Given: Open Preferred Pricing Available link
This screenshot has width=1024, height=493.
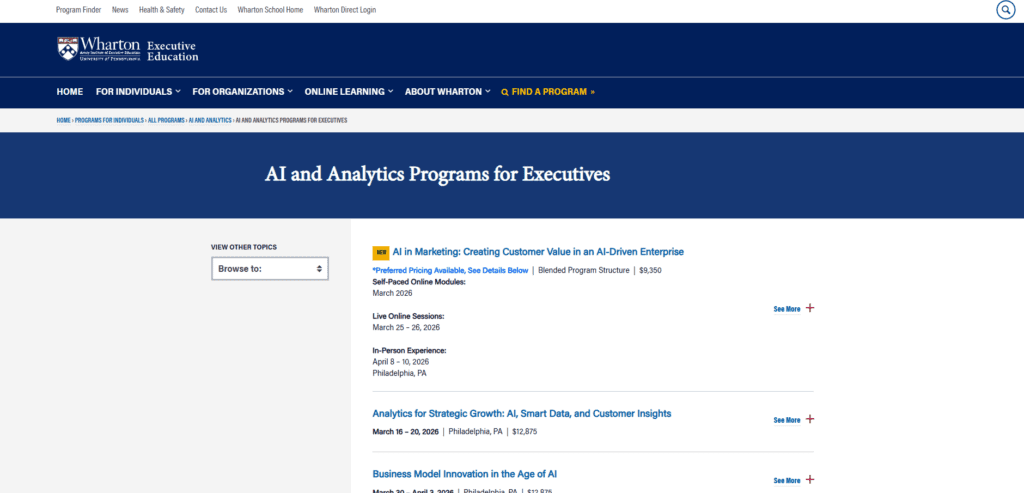Looking at the screenshot, I should tap(451, 270).
